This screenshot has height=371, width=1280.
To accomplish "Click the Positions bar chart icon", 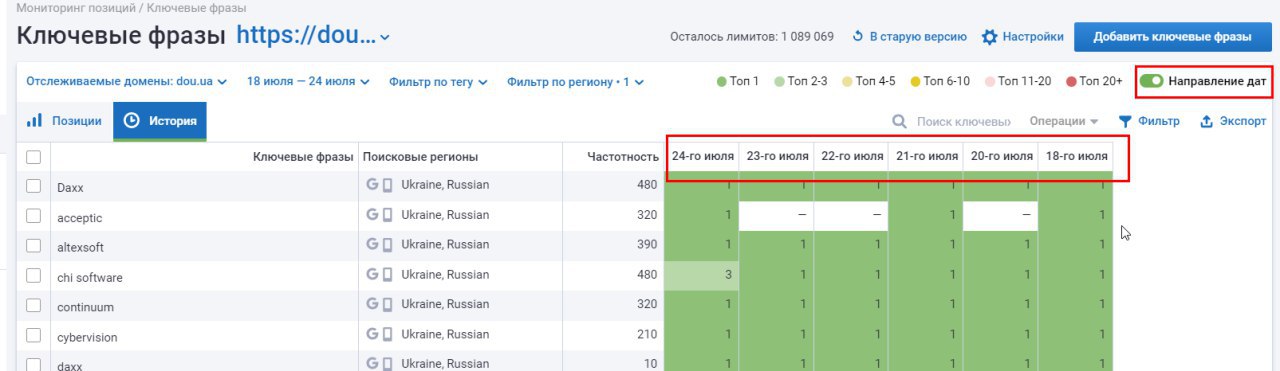I will pyautogui.click(x=34, y=121).
